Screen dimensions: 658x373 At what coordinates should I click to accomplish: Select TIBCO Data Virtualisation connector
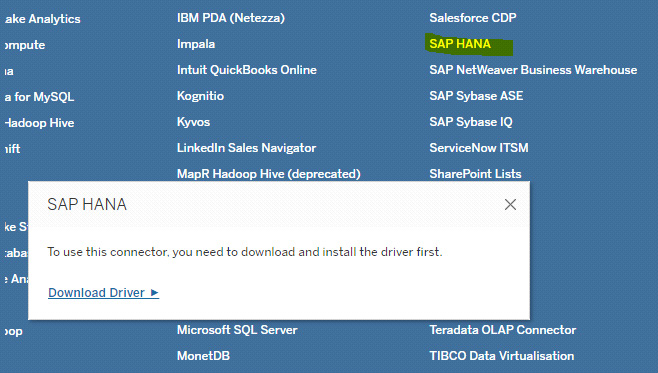(502, 356)
